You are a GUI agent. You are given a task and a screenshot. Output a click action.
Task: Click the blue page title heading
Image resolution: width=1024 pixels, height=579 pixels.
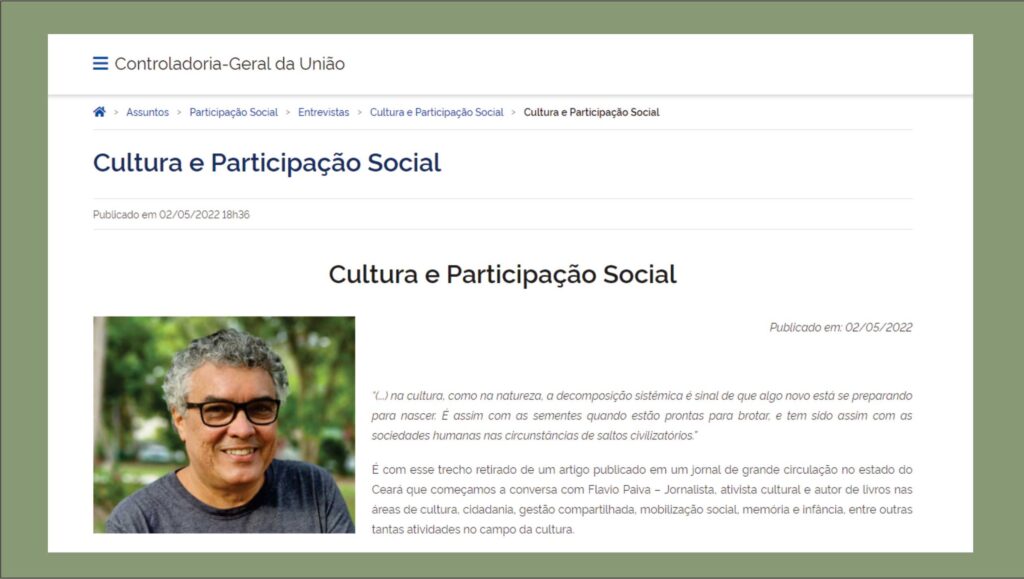pyautogui.click(x=267, y=163)
